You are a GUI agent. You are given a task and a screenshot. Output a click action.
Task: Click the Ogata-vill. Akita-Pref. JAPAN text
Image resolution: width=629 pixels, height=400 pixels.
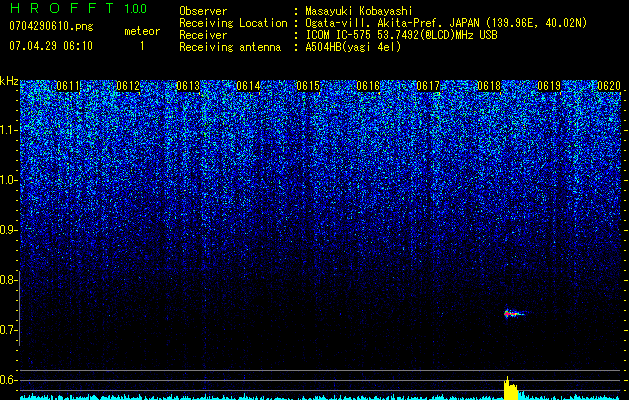(392, 23)
